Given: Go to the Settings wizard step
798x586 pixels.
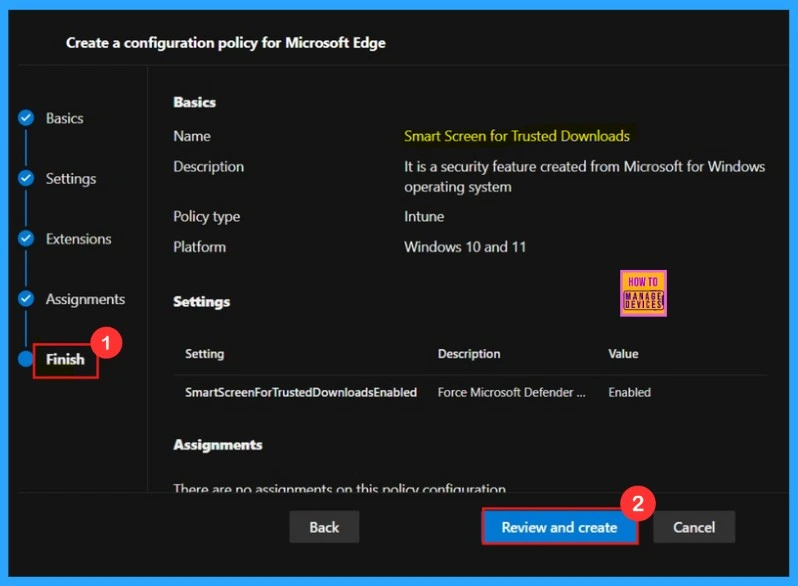Looking at the screenshot, I should (71, 179).
